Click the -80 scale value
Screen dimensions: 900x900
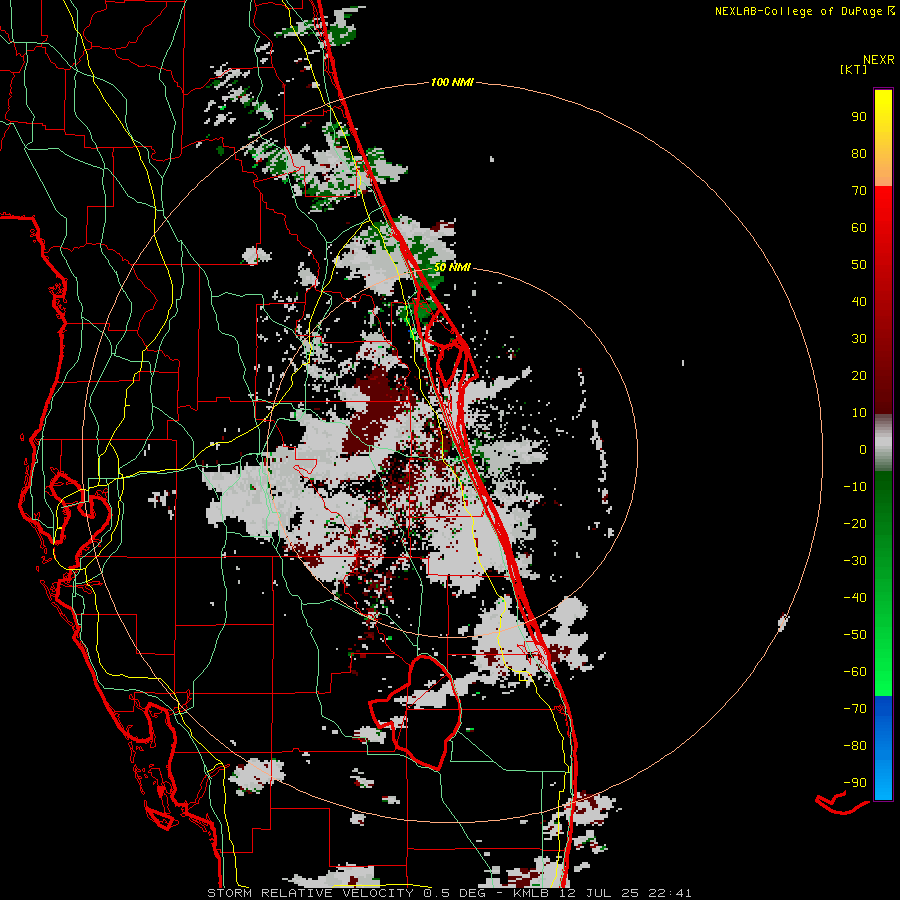(855, 746)
